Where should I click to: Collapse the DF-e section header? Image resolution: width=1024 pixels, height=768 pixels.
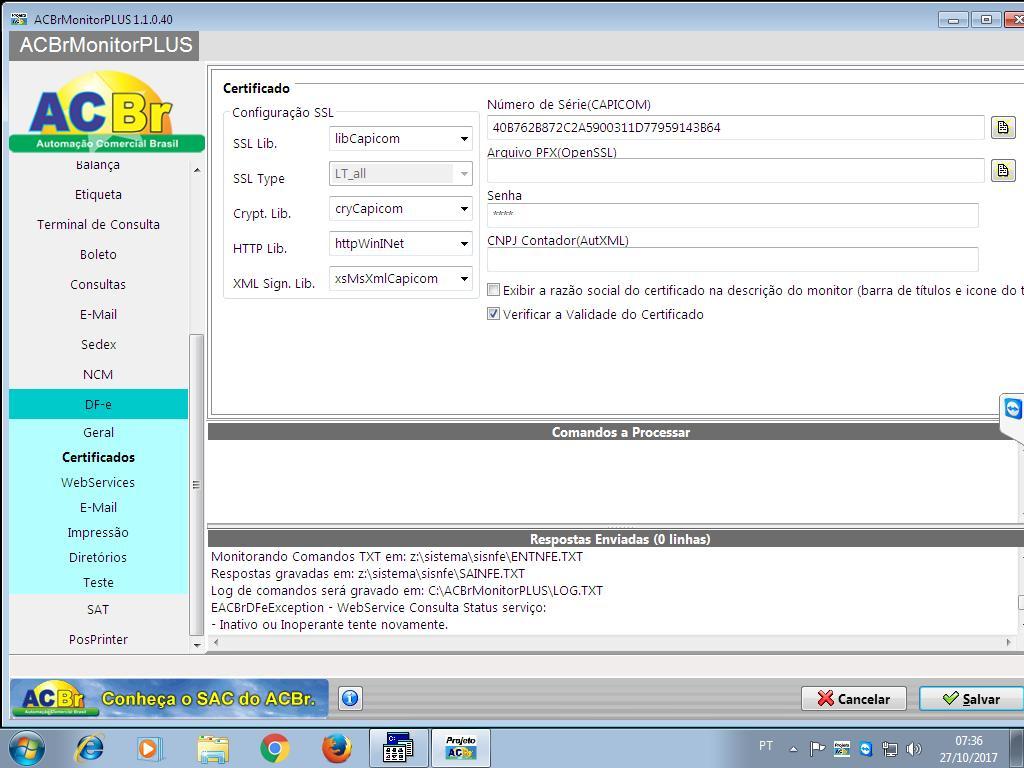point(98,404)
